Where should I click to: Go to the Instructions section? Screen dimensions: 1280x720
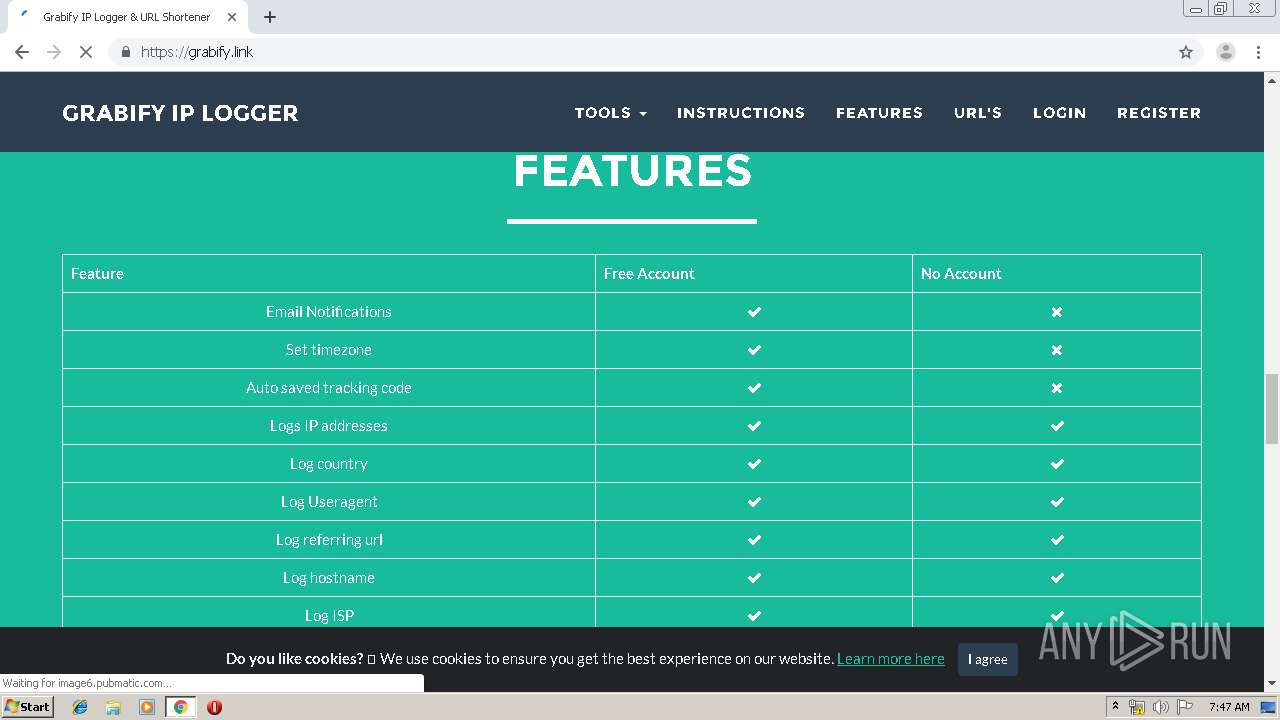741,113
